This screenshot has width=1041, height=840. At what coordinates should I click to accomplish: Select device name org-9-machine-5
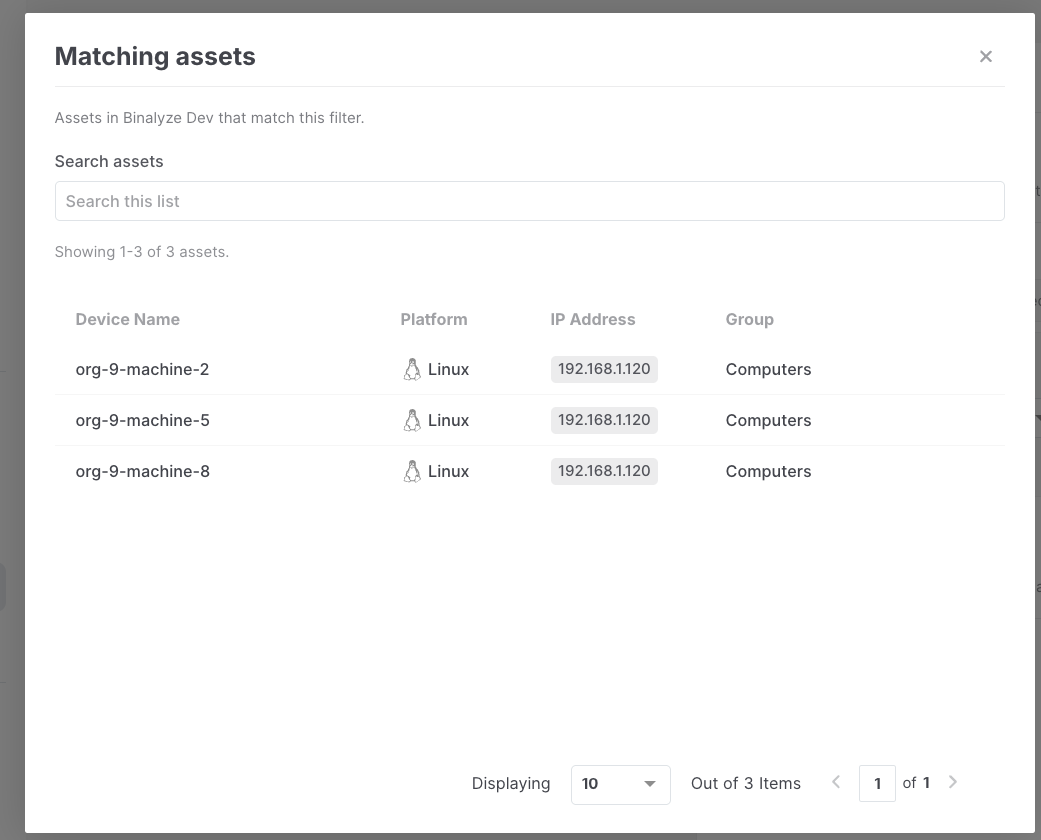(142, 420)
